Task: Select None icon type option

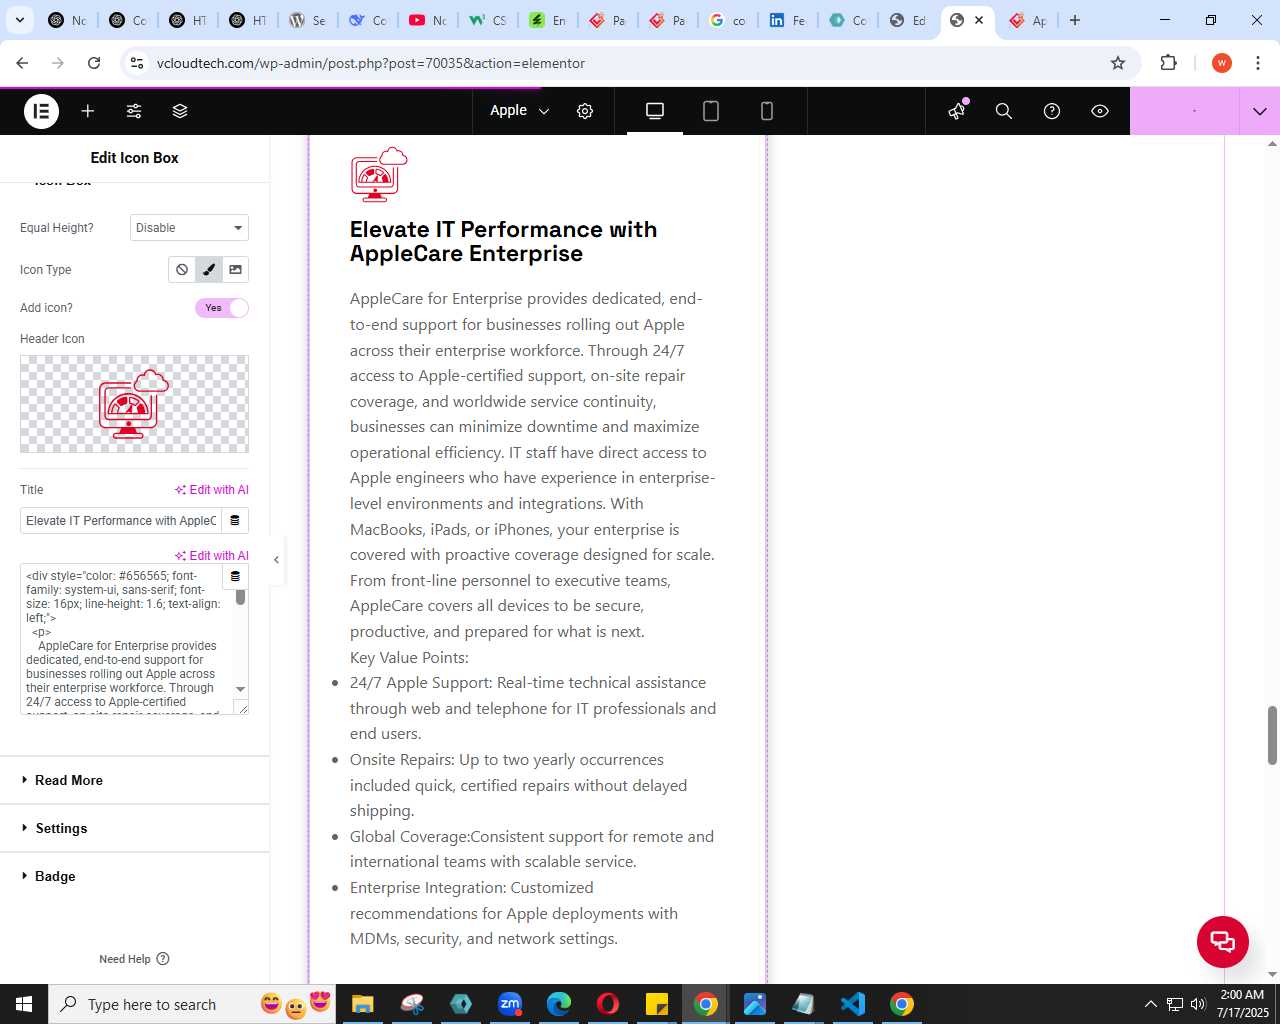Action: click(x=182, y=270)
